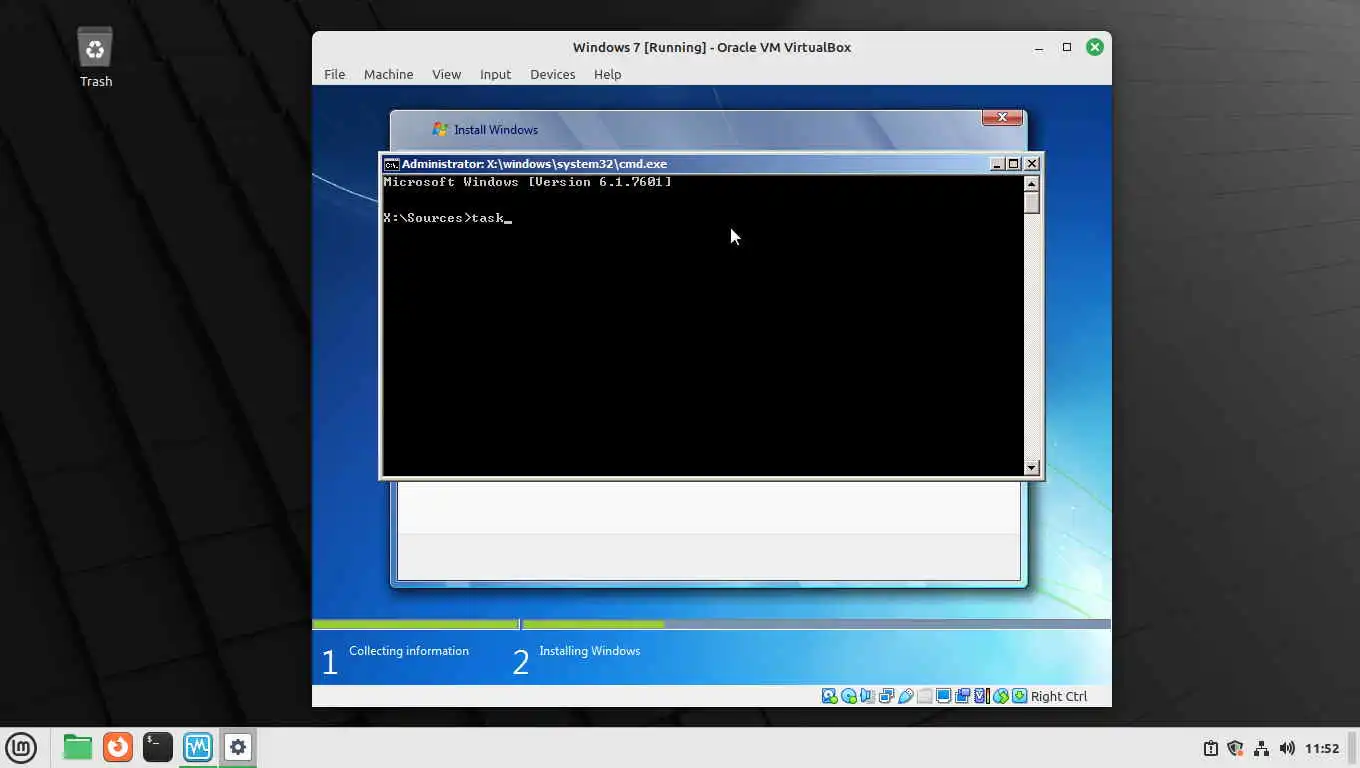Click the Installing Windows progress bar
1360x768 pixels.
pyautogui.click(x=816, y=624)
